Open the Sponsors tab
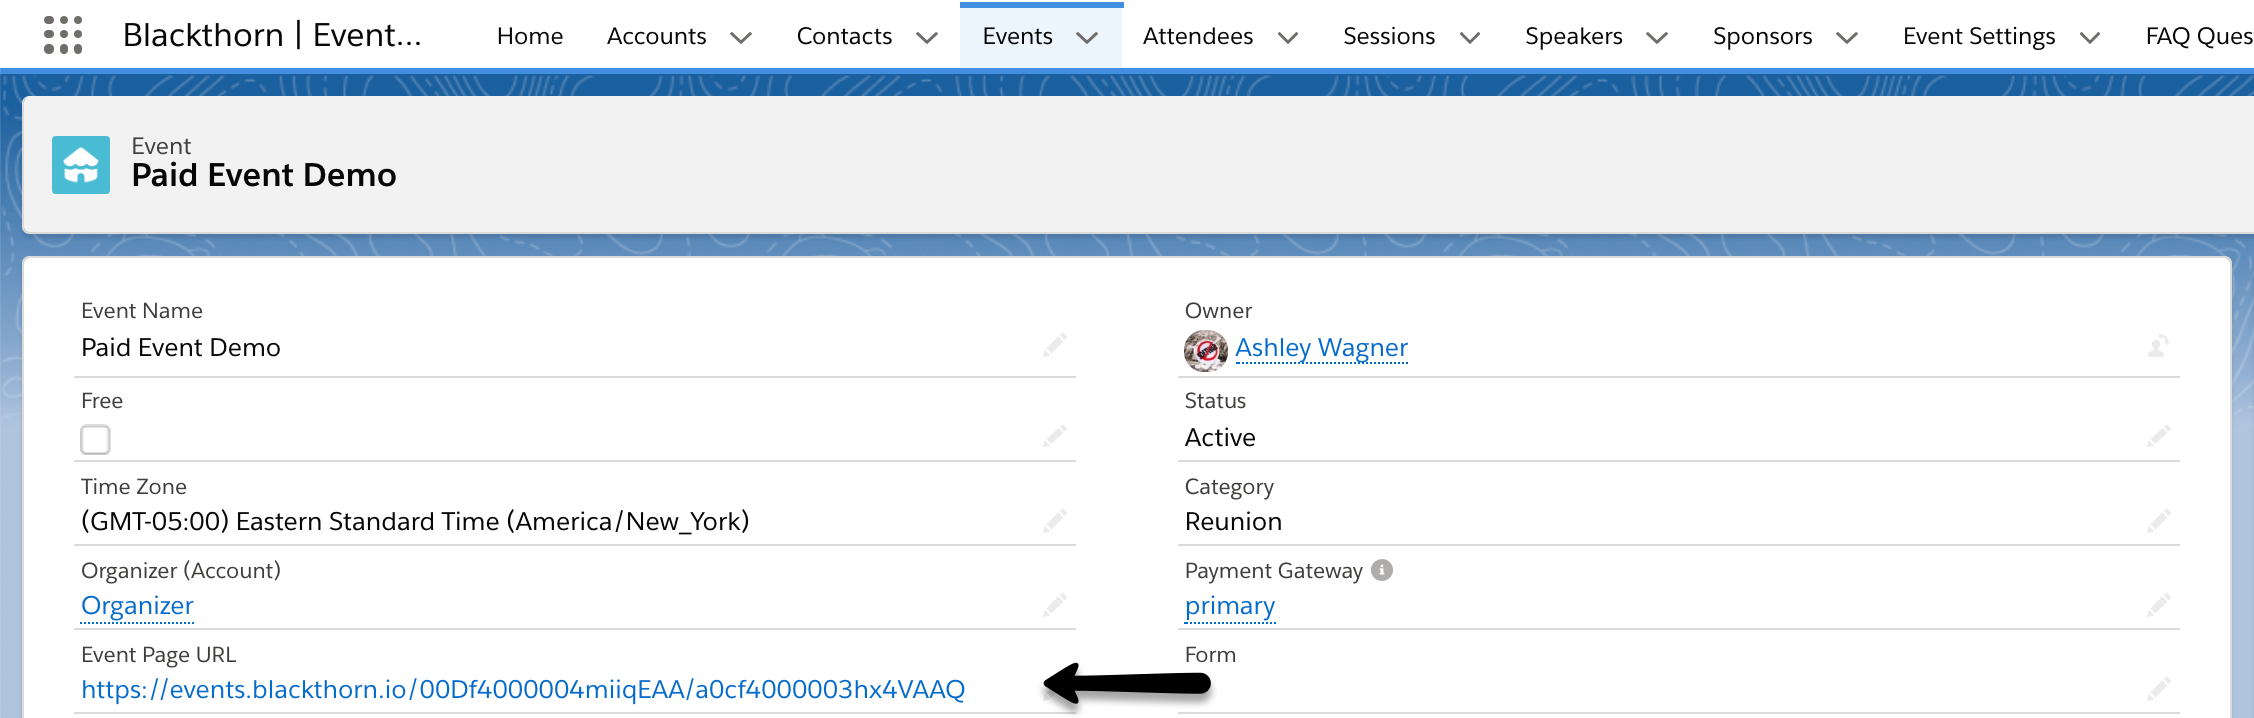 (x=1762, y=36)
